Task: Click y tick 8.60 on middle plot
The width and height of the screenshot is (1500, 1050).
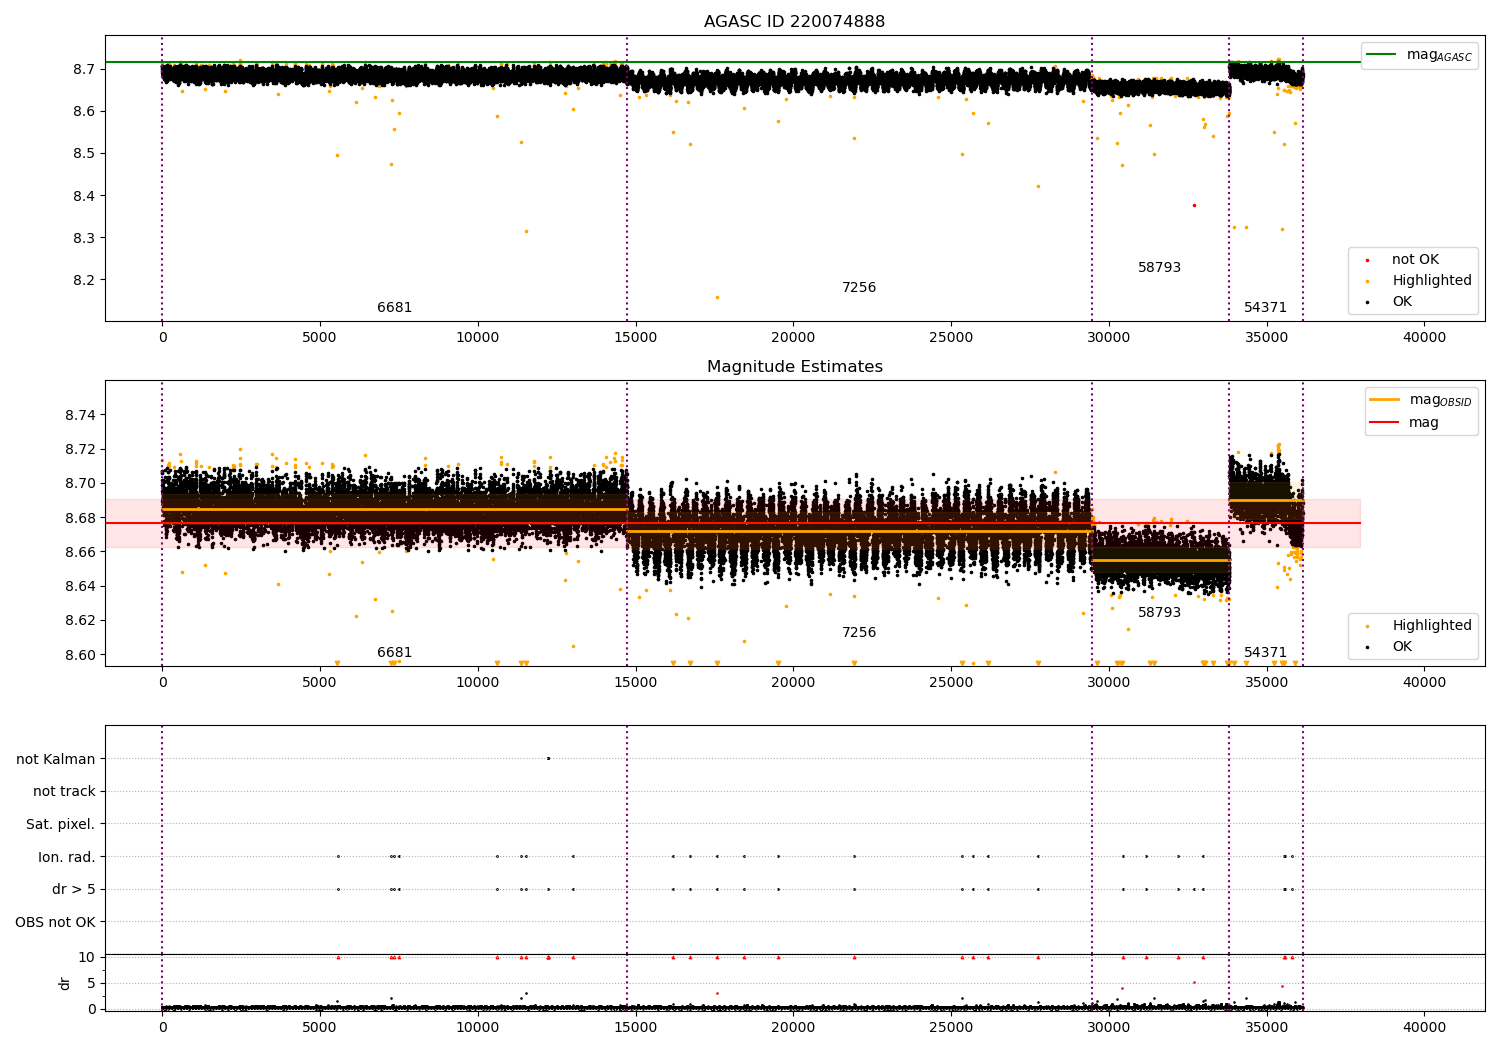Action: tap(81, 655)
